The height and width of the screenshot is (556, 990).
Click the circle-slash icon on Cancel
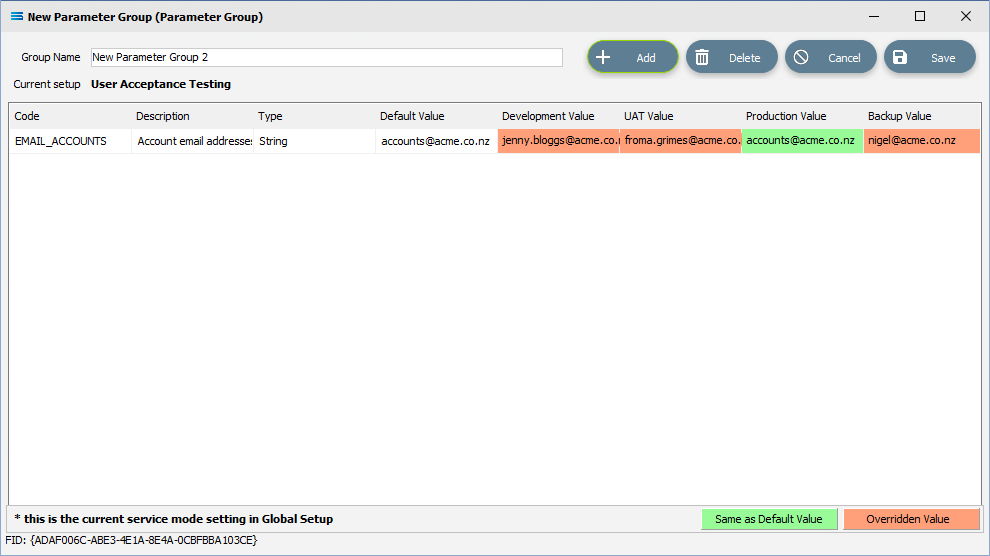(x=801, y=57)
